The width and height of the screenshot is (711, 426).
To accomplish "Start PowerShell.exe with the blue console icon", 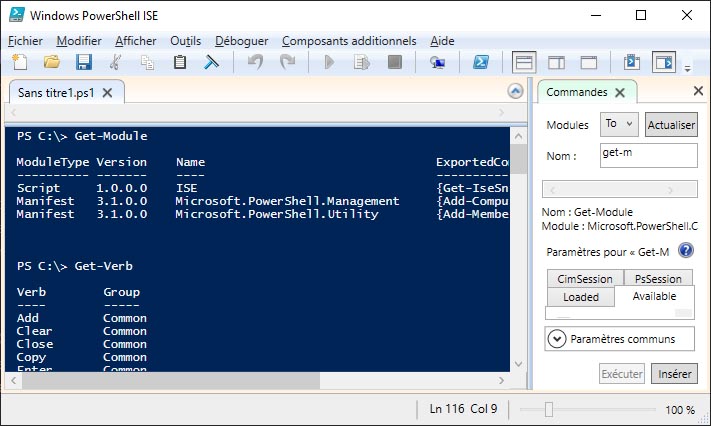I will [x=481, y=62].
